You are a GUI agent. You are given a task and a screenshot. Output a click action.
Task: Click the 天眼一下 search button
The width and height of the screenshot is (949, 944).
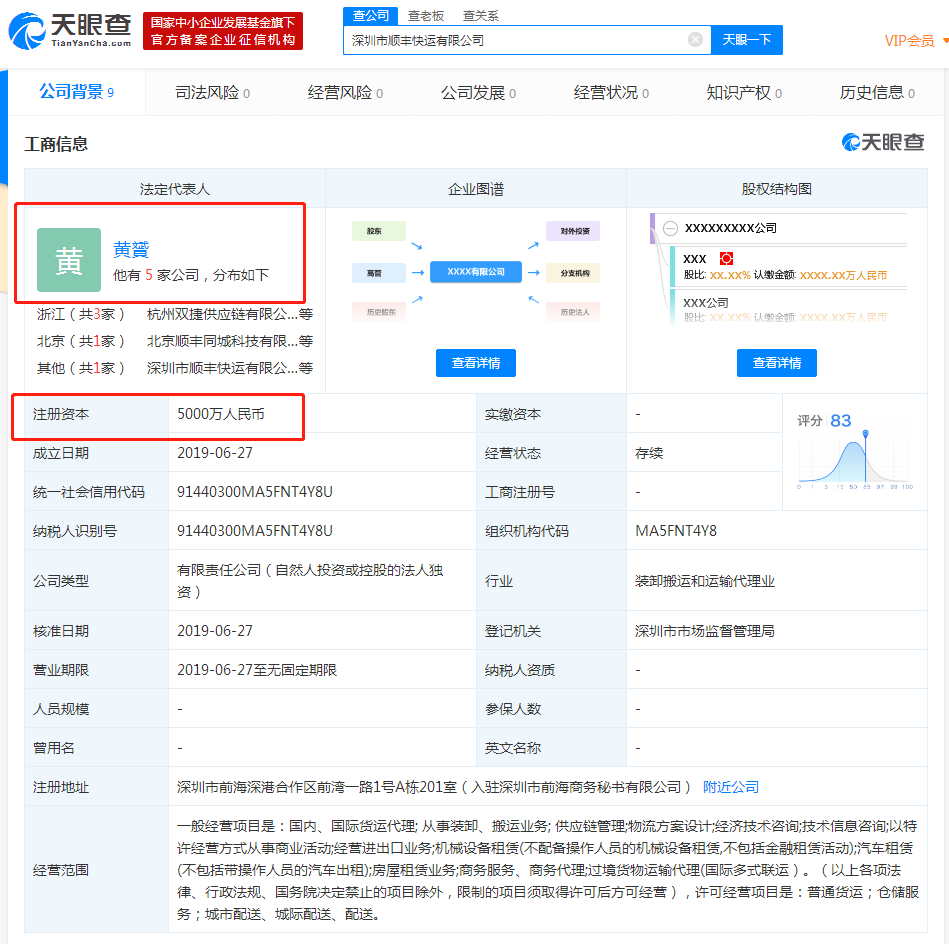pyautogui.click(x=746, y=39)
